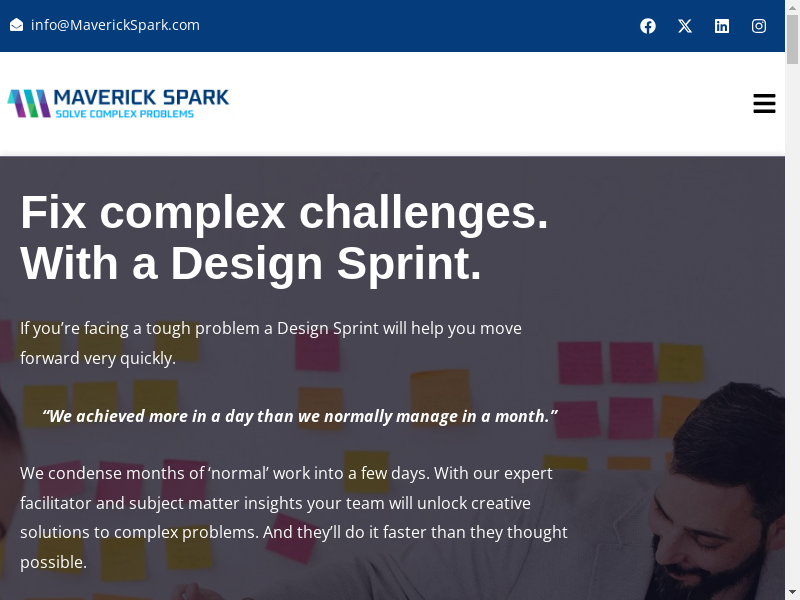Click the 'Fix complex challenges.' heading line
The image size is (800, 600).
(284, 212)
